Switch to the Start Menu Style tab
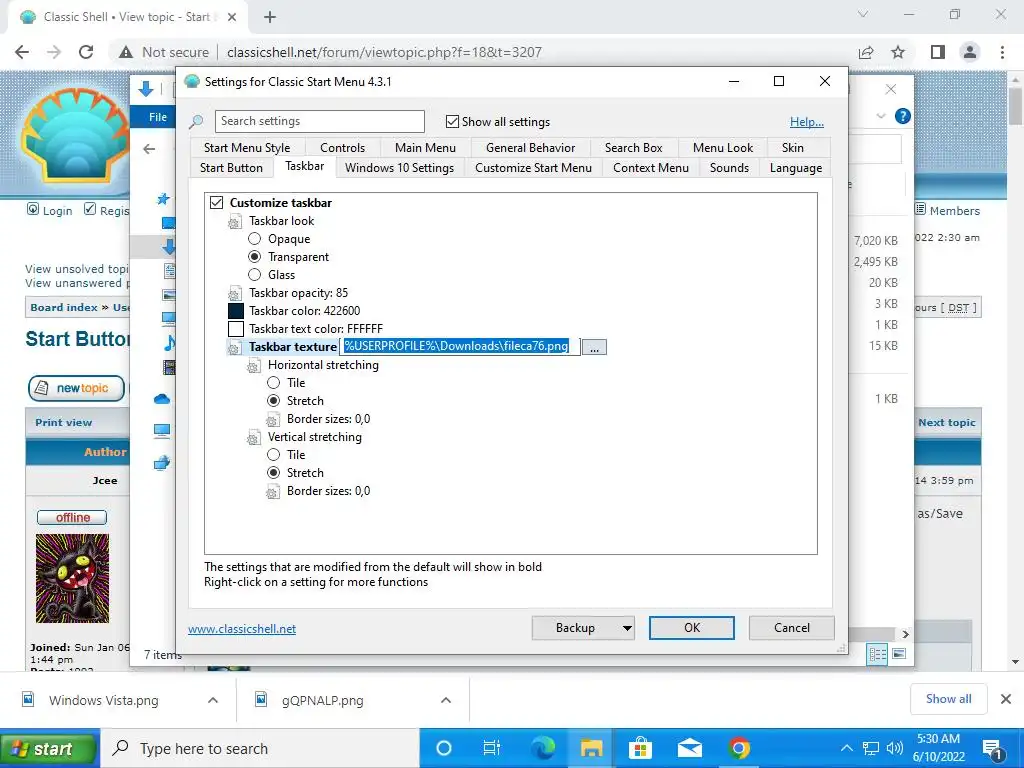The height and width of the screenshot is (768, 1024). pos(246,148)
